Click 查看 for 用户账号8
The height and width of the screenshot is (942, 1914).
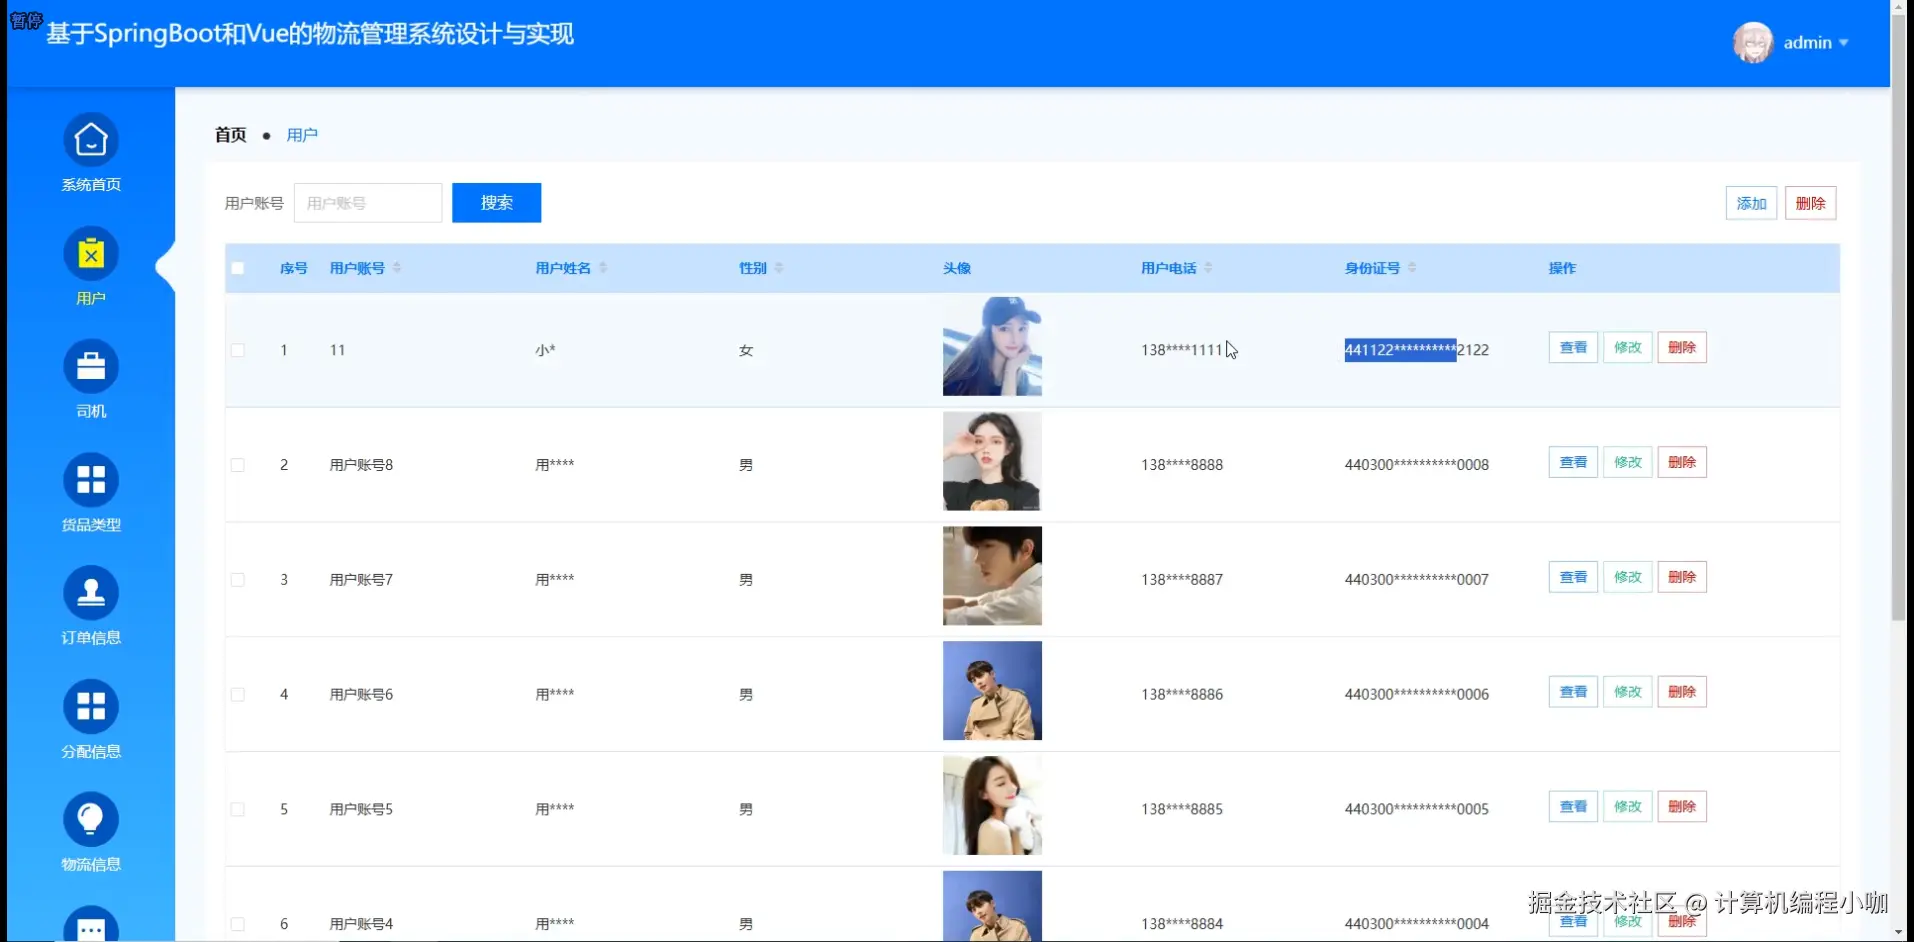click(x=1574, y=463)
